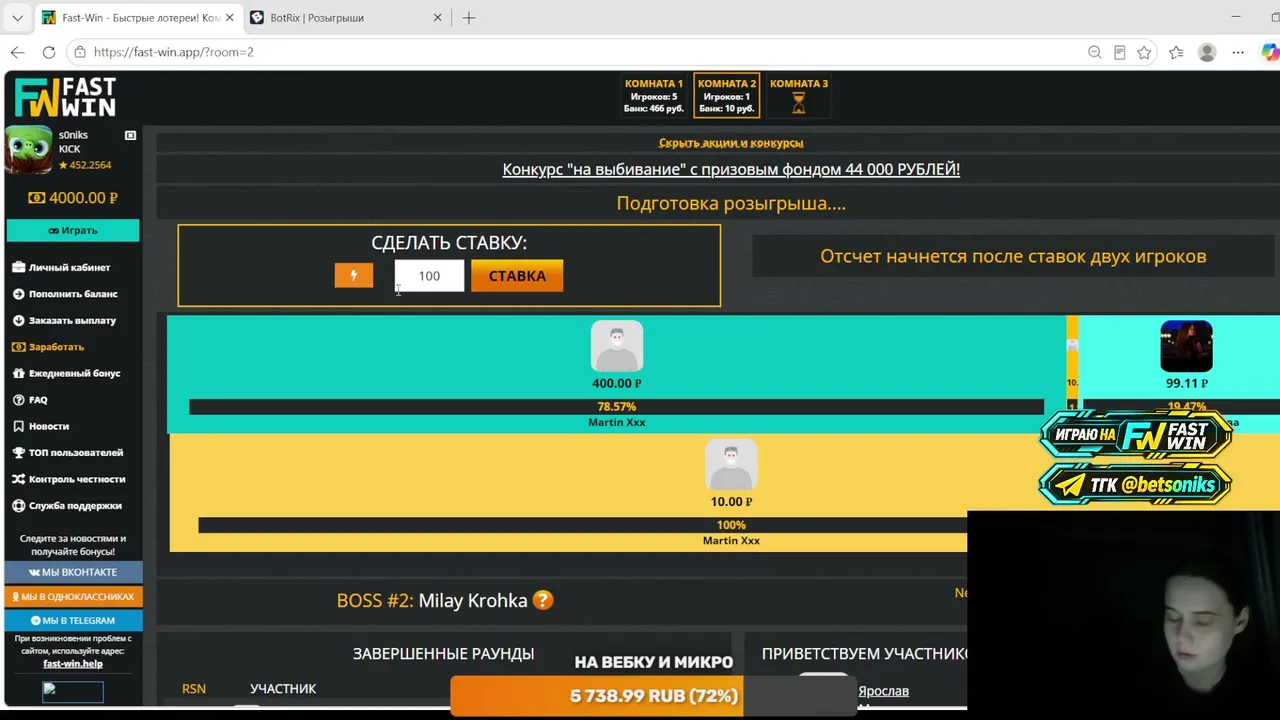Select the Fast-Win browser tab

point(138,18)
